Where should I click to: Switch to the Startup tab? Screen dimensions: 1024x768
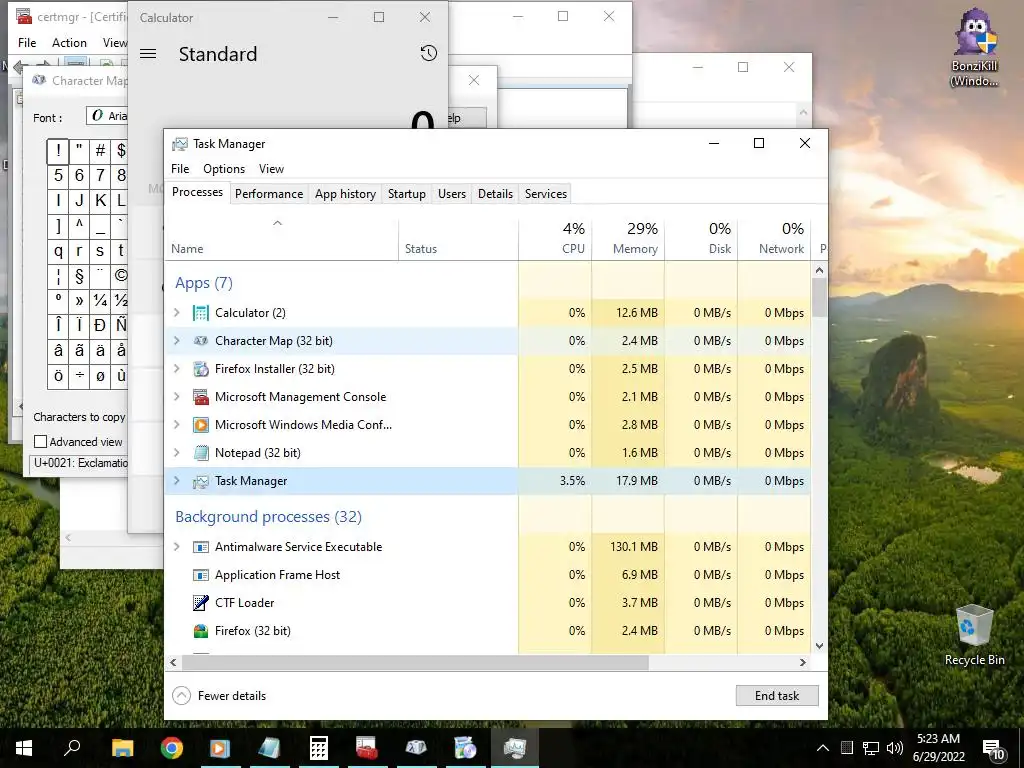(406, 194)
